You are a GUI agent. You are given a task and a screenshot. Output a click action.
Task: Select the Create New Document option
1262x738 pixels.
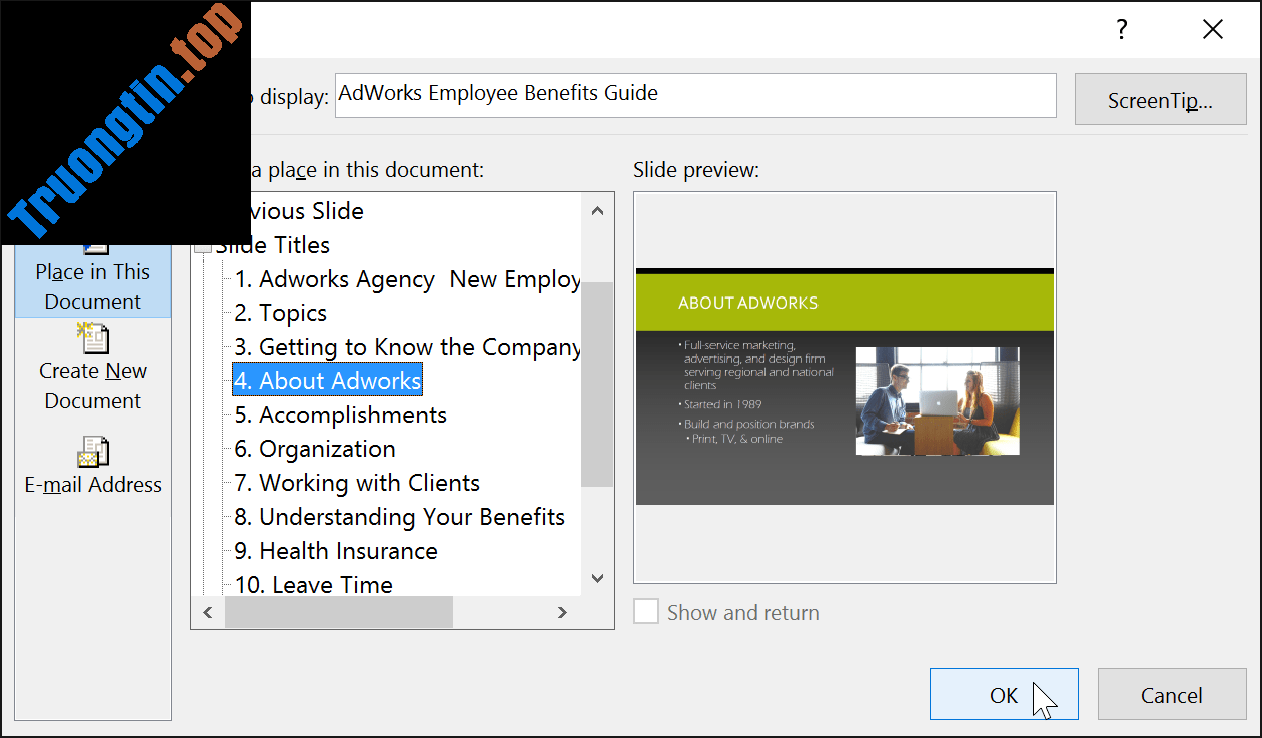tap(93, 370)
